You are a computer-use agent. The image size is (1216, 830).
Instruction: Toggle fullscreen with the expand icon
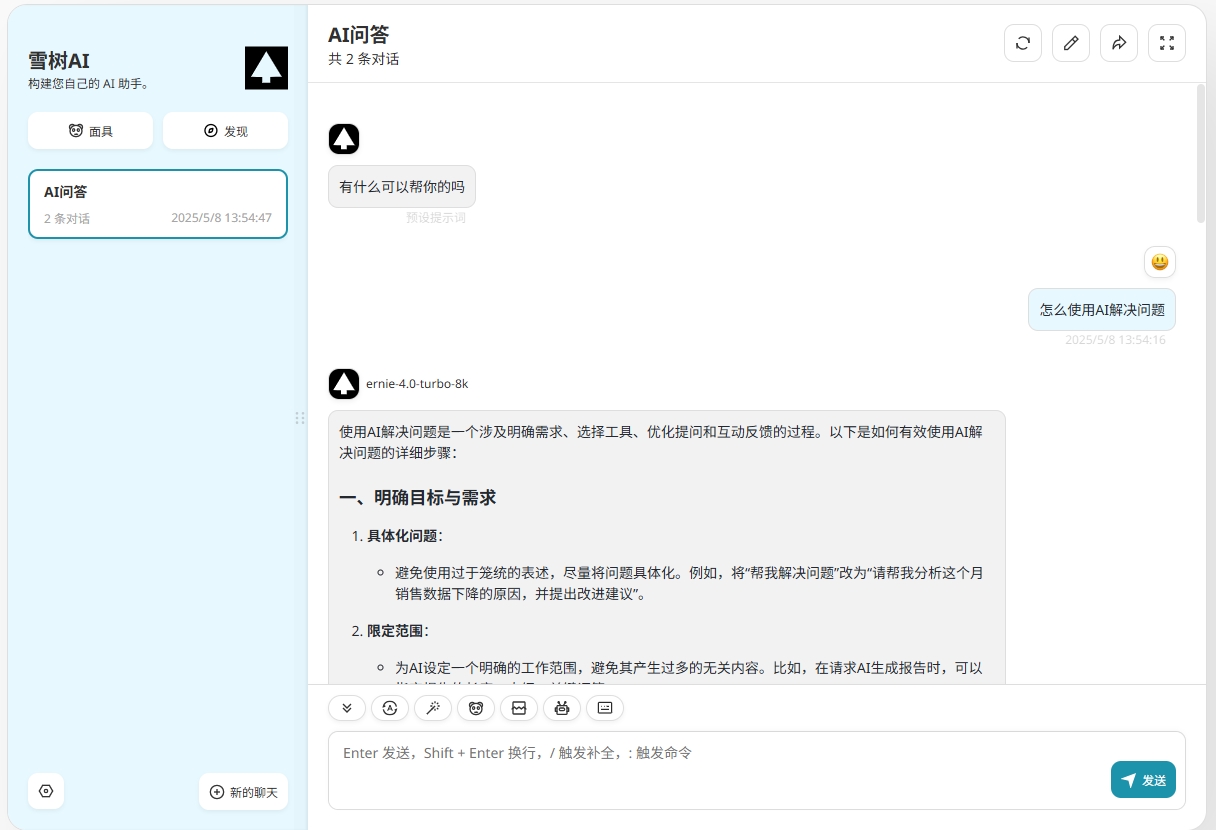1167,43
